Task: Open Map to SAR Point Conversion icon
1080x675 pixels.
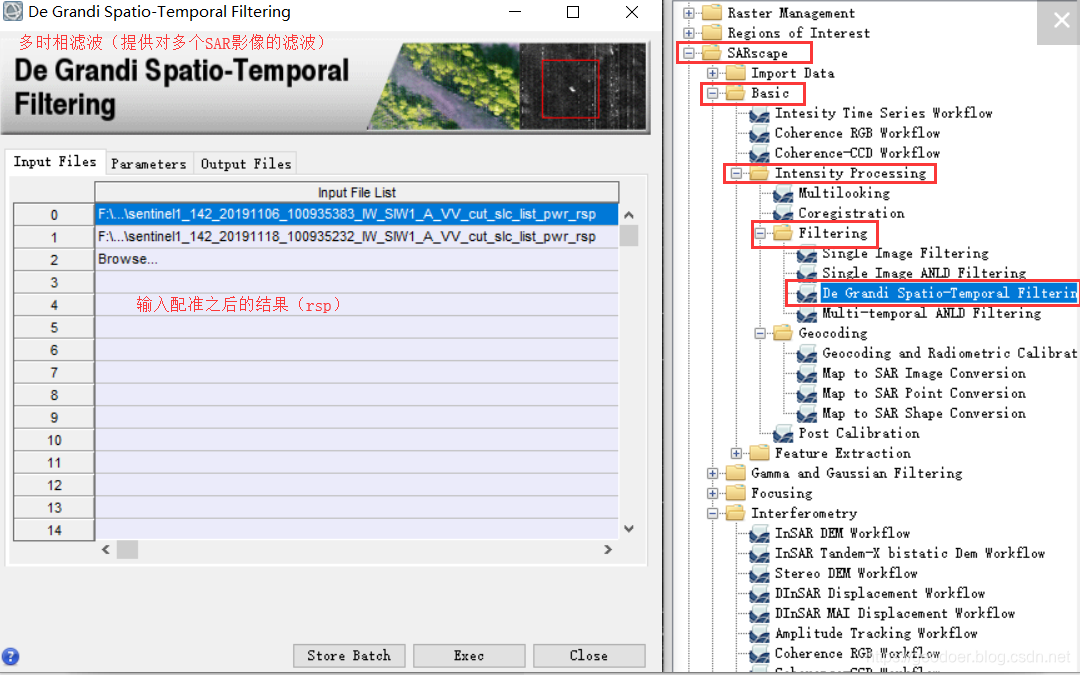Action: pyautogui.click(x=807, y=394)
